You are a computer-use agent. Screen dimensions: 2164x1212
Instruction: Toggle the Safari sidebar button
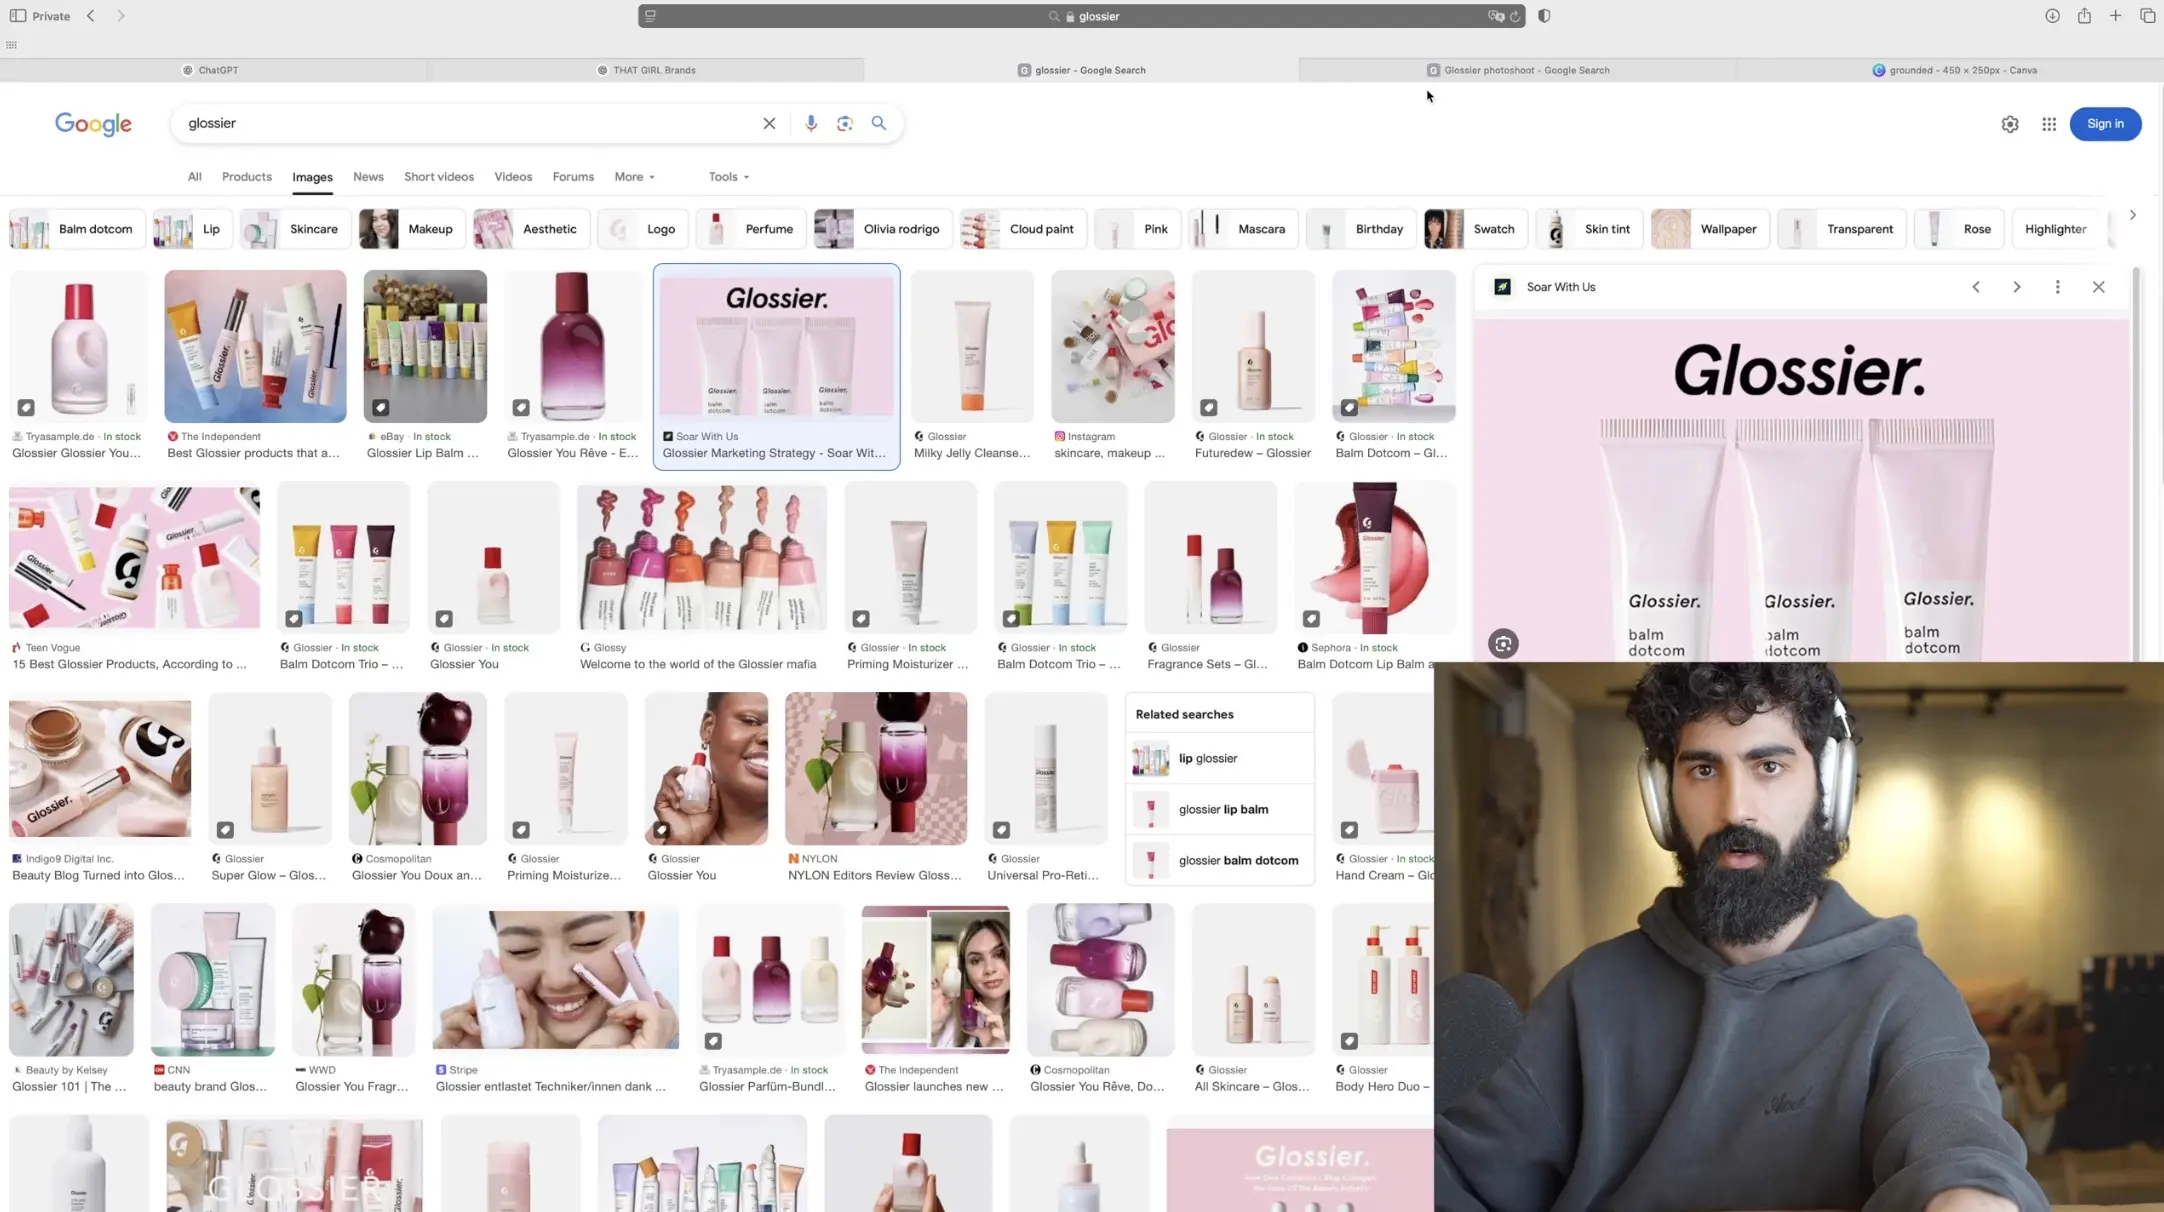tap(18, 16)
